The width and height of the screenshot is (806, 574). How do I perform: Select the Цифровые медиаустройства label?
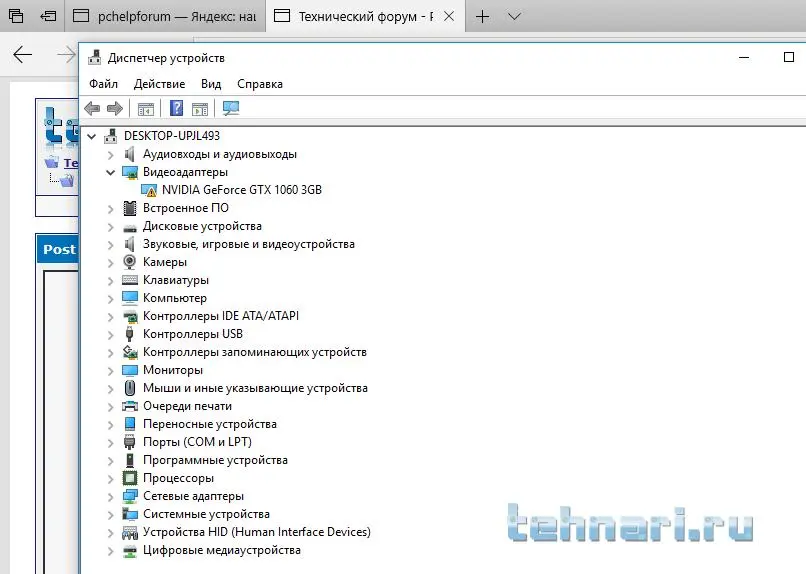click(222, 550)
